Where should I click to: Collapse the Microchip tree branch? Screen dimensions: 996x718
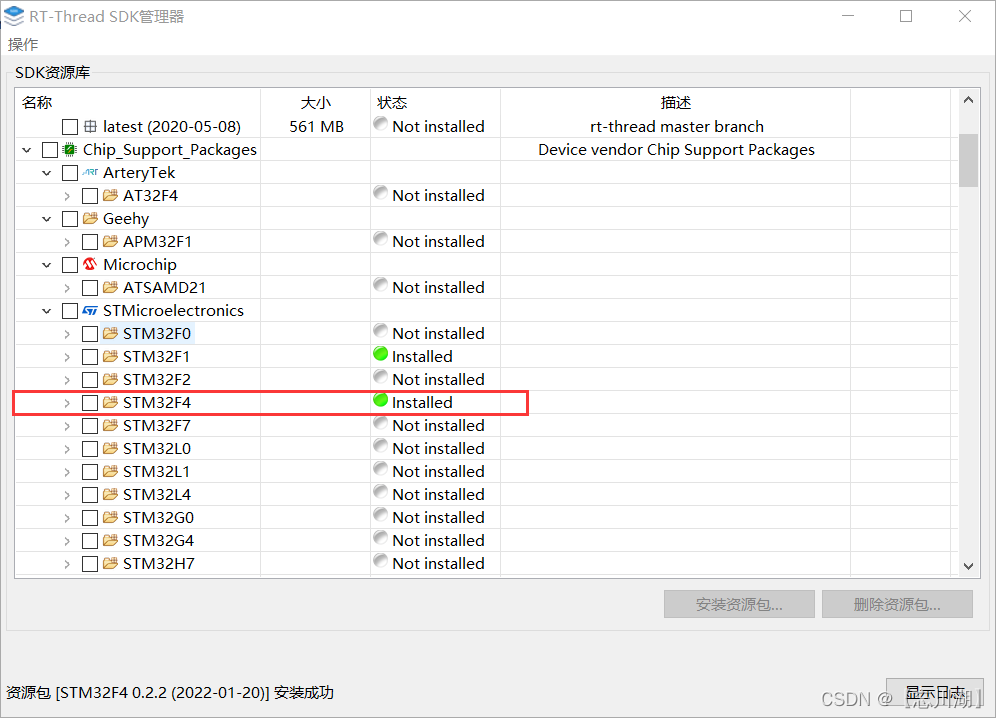pos(46,264)
